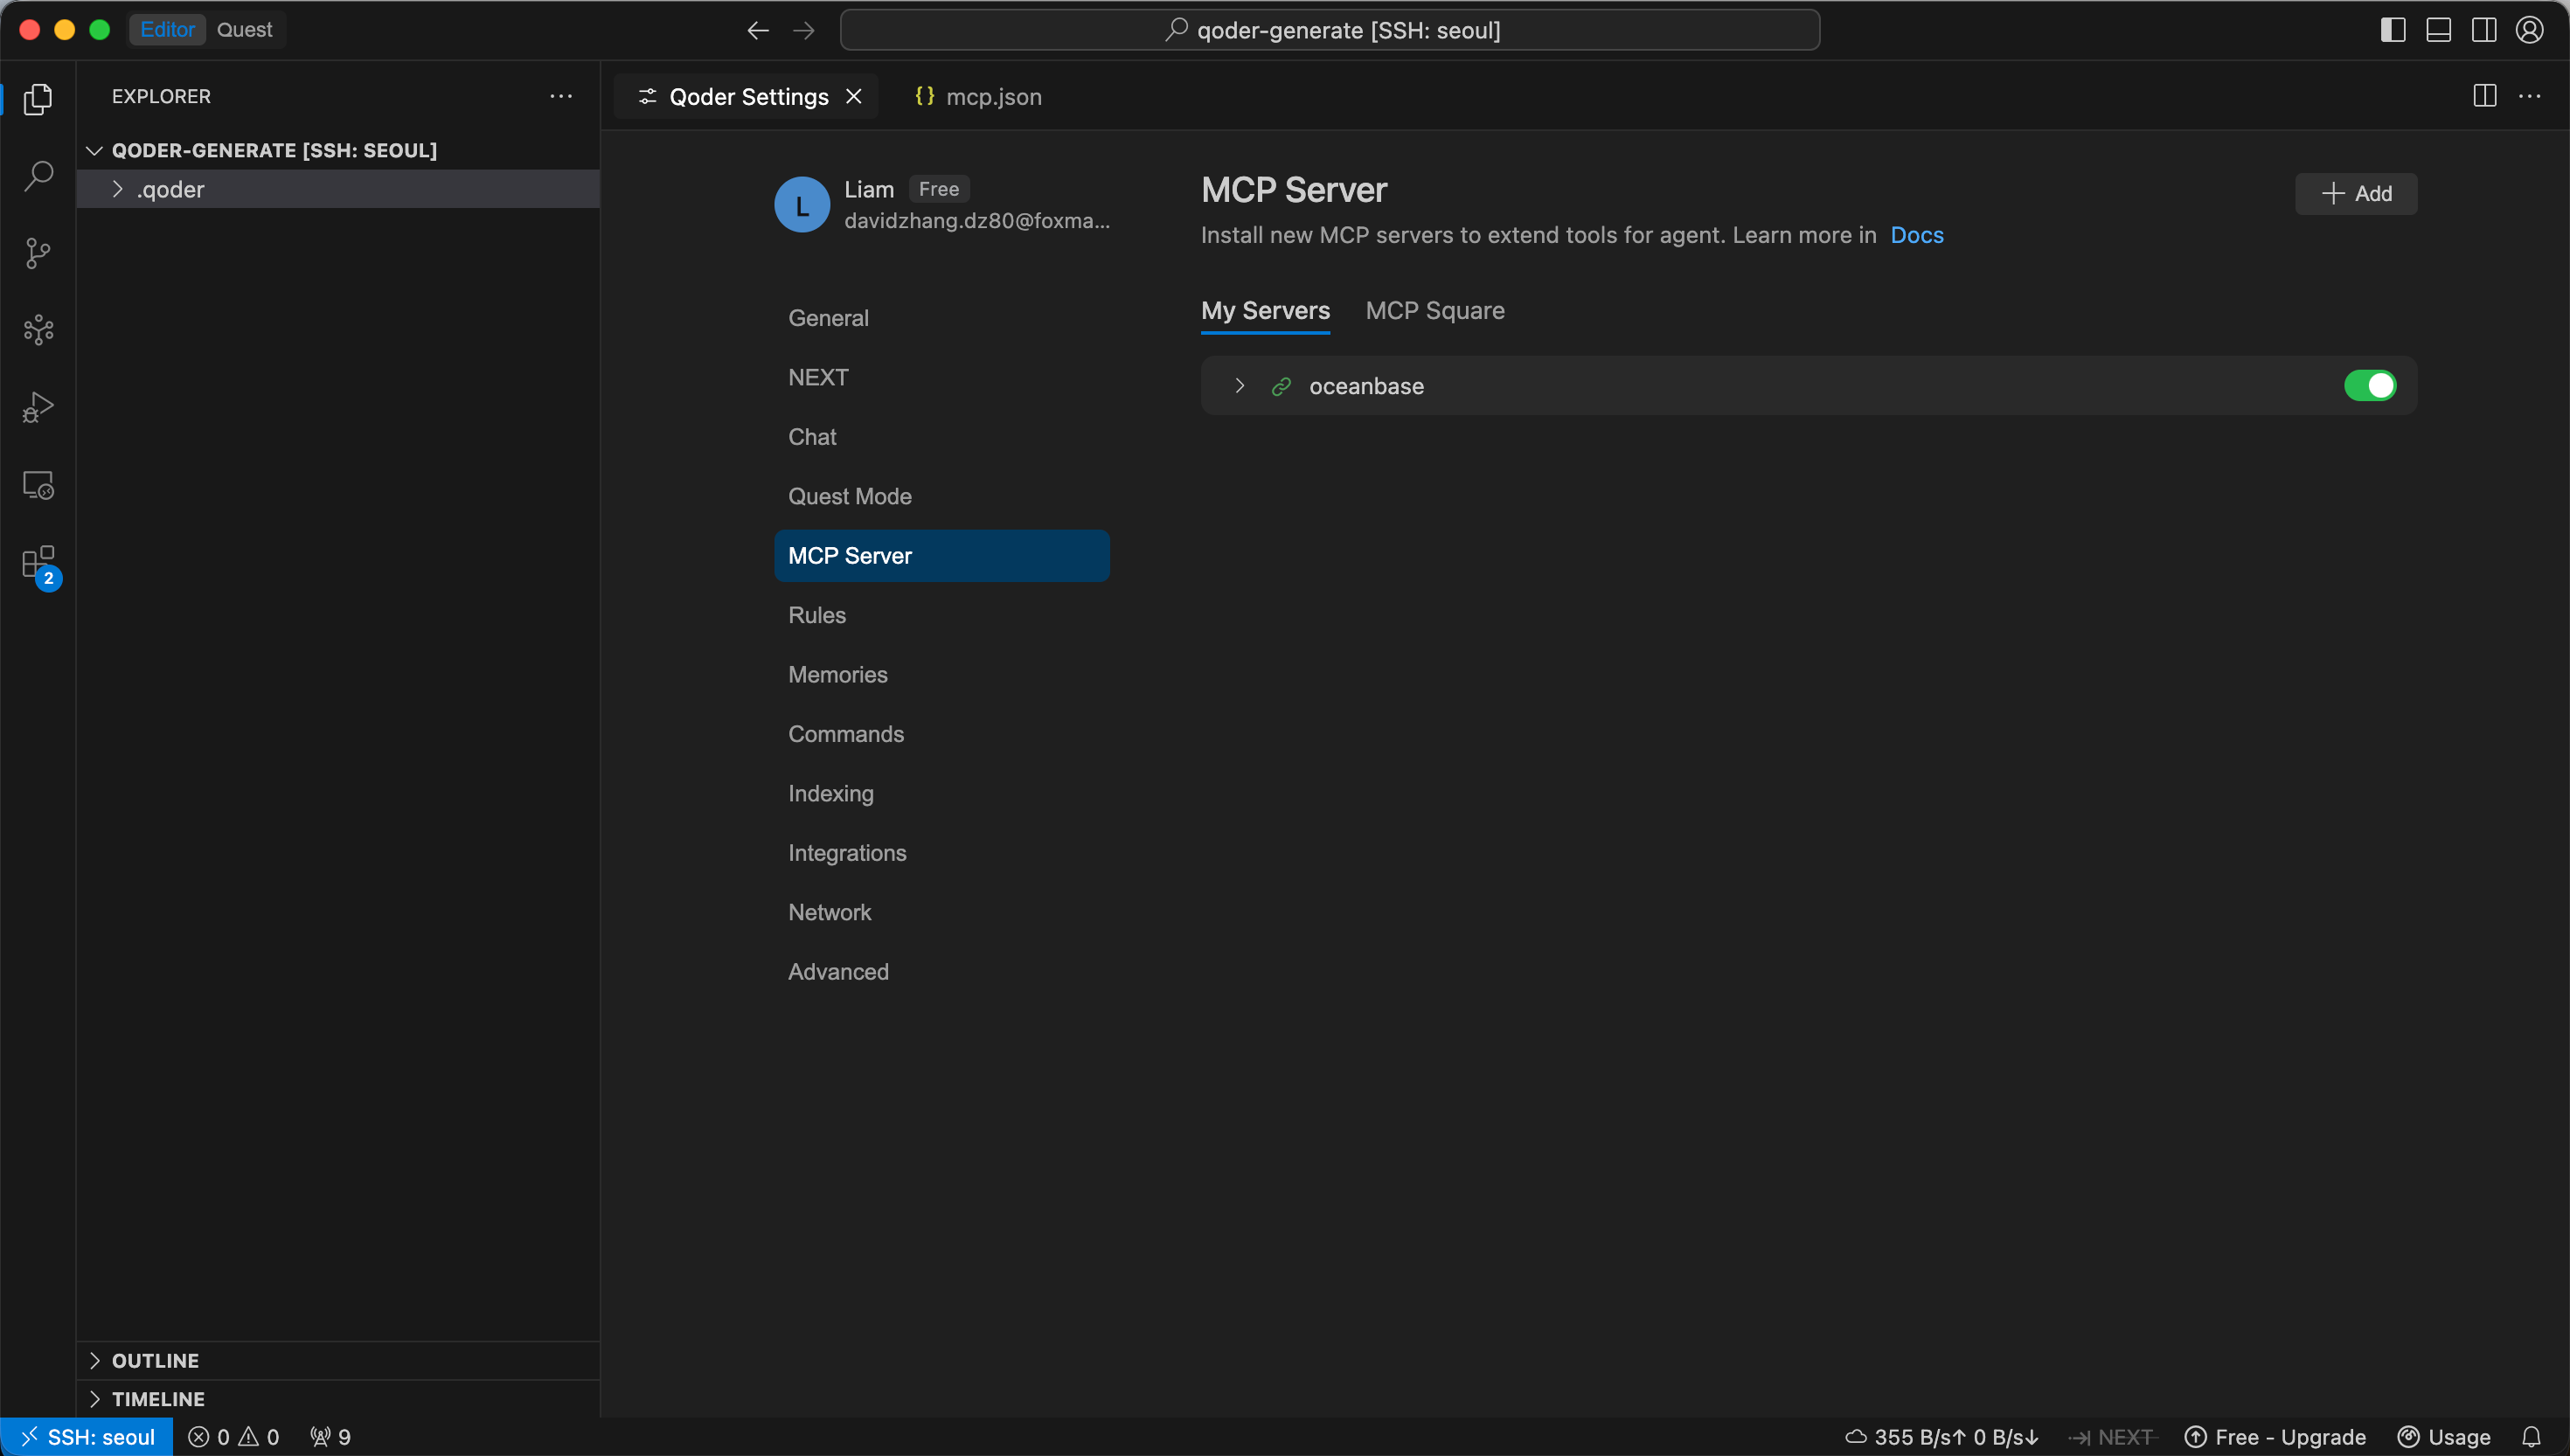Open the Docs link

point(1916,235)
